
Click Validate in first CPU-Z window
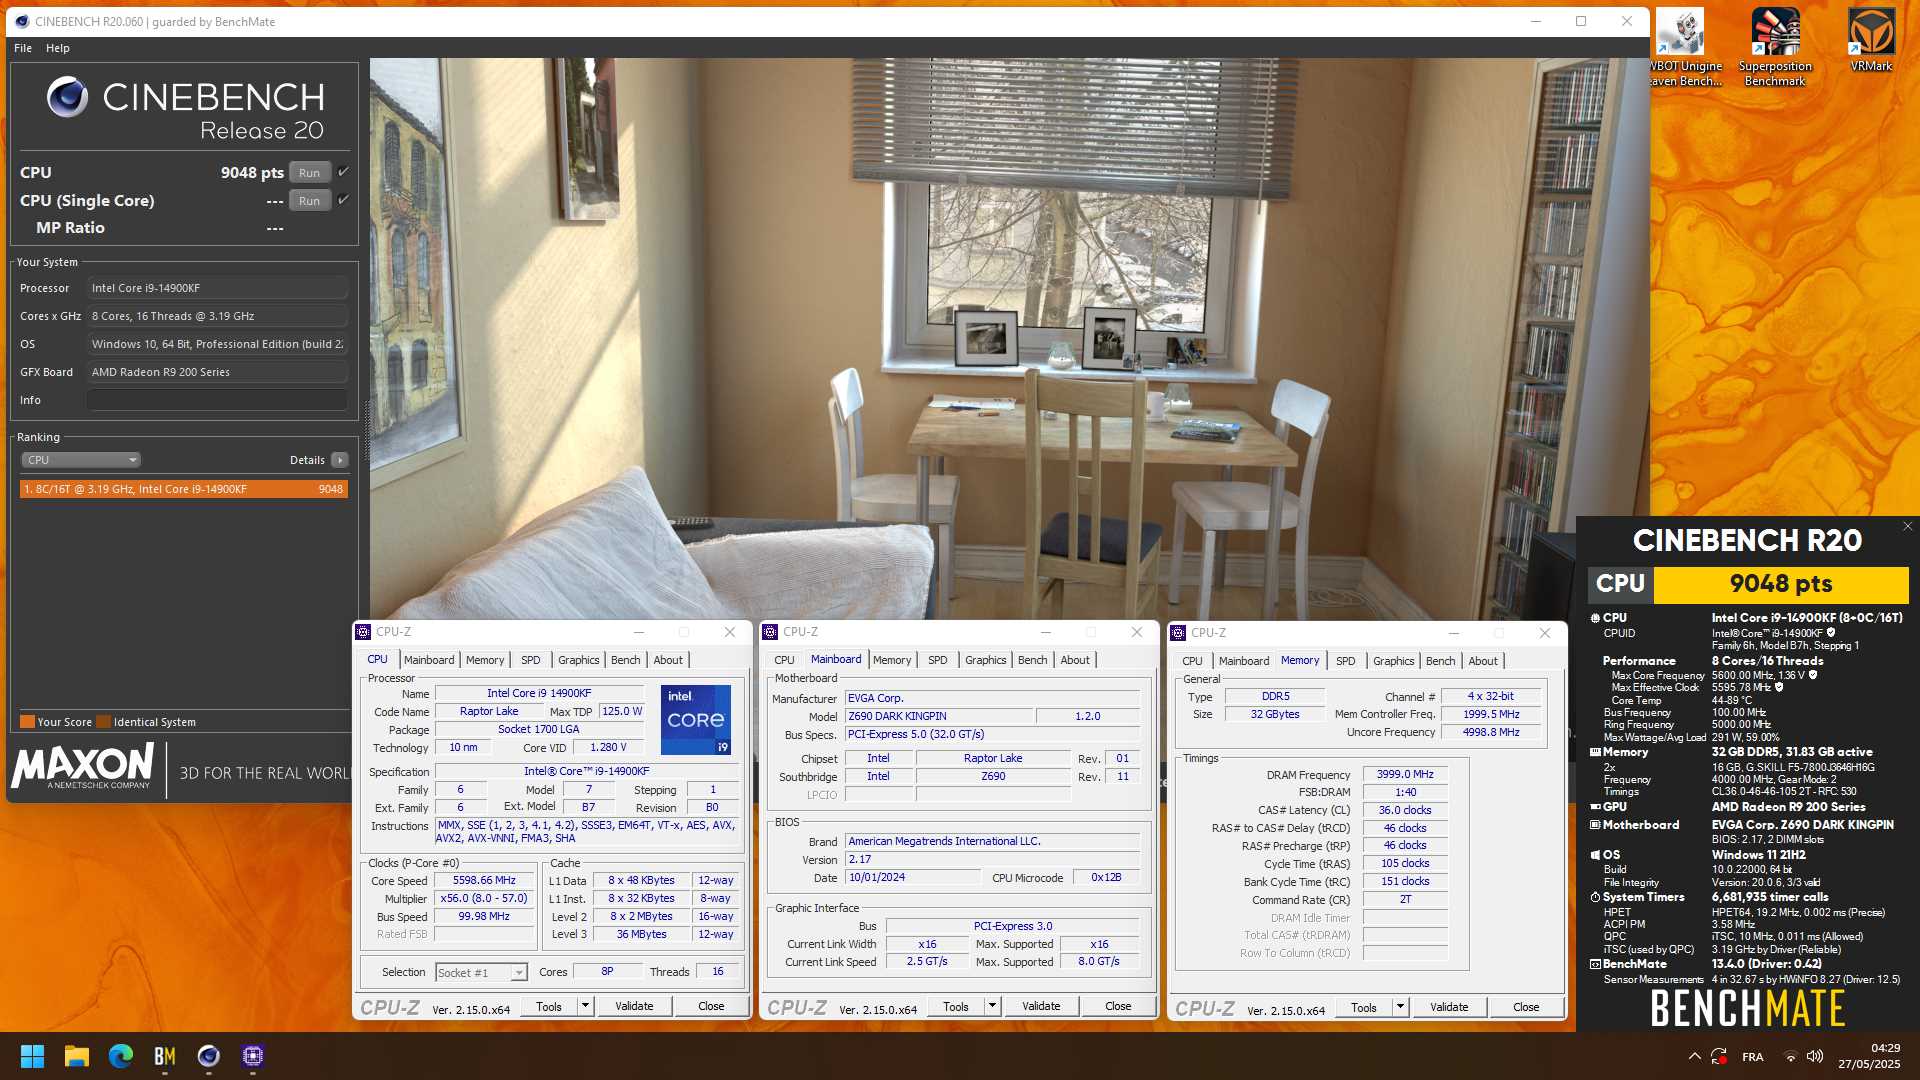pyautogui.click(x=634, y=1007)
